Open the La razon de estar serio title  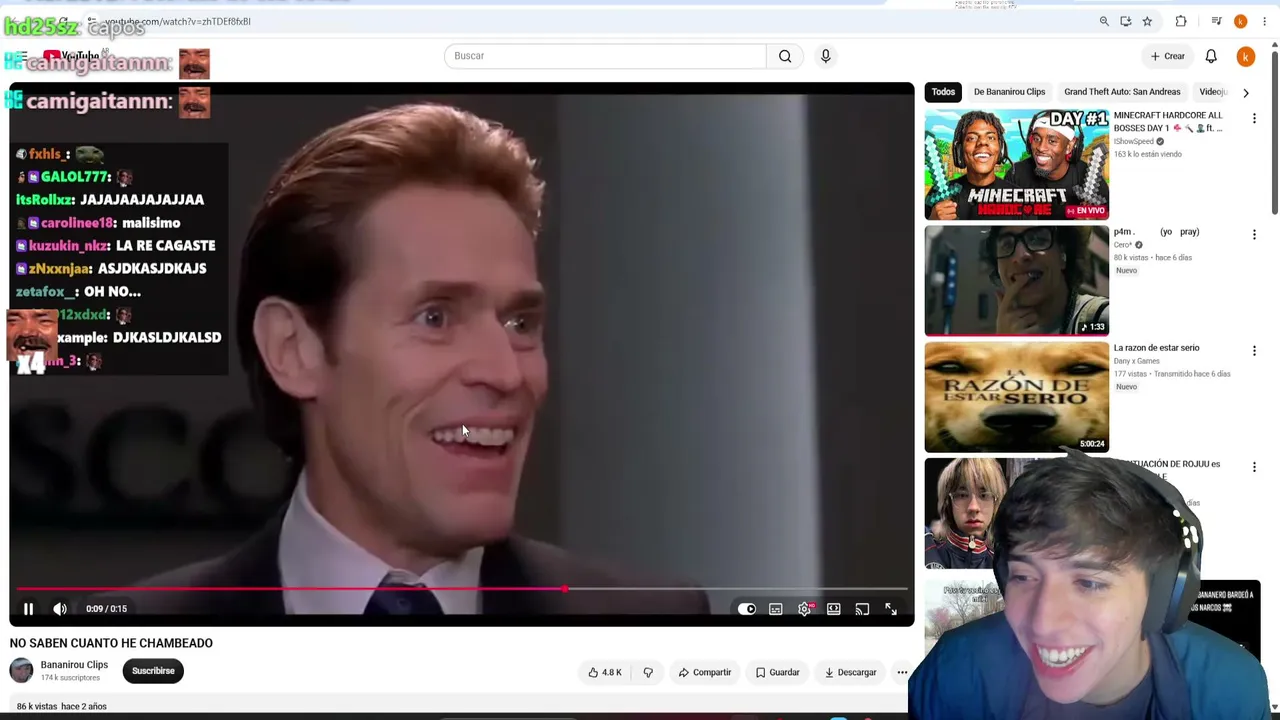point(1156,348)
